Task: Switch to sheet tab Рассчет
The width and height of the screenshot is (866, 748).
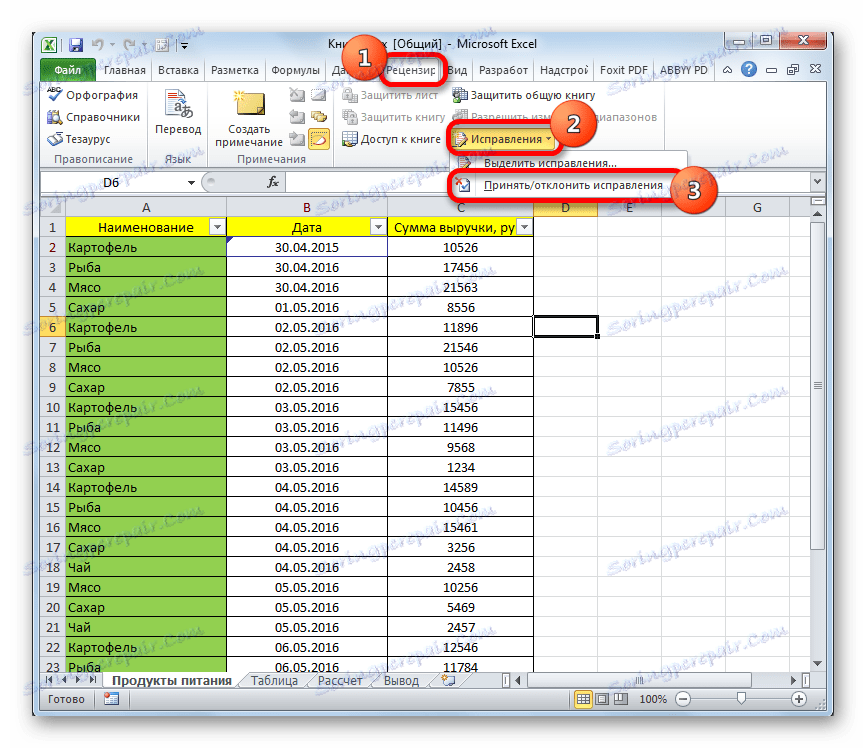Action: (340, 681)
